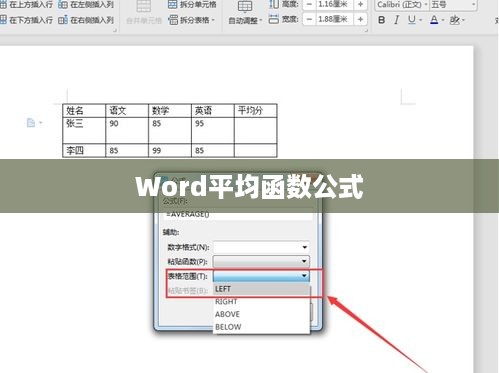Open the dialog launcher below the insert row buttons
Viewport: 499px width, 373px height.
pyautogui.click(x=115, y=30)
